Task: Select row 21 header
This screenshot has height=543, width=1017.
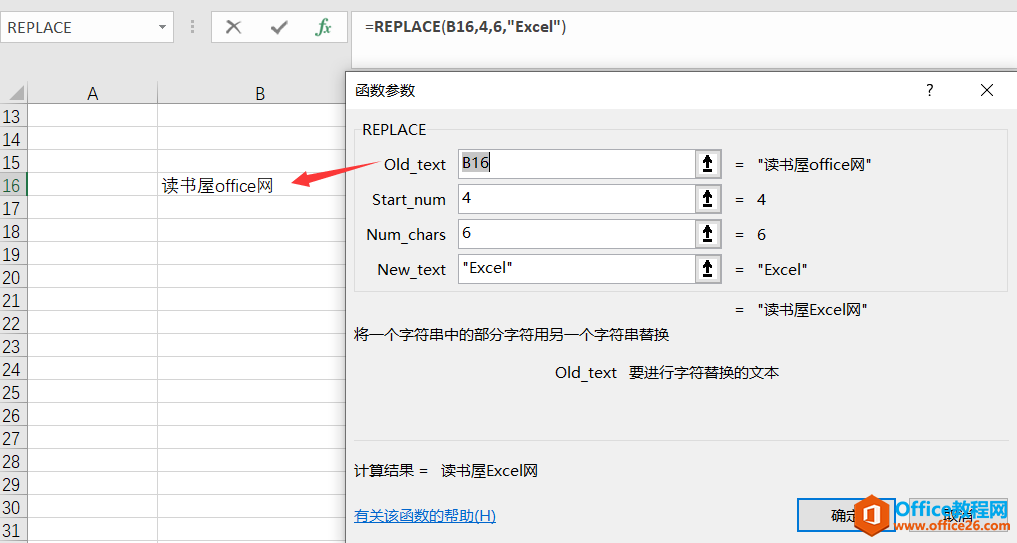Action: [x=13, y=300]
